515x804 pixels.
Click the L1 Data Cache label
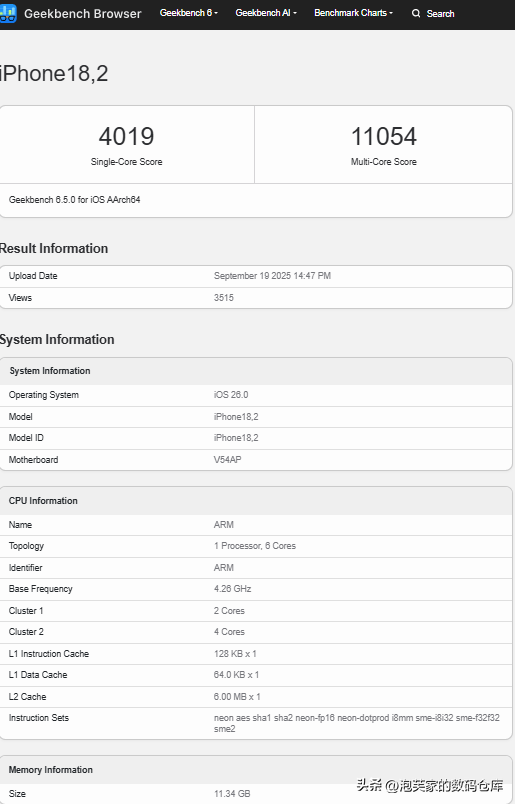38,675
